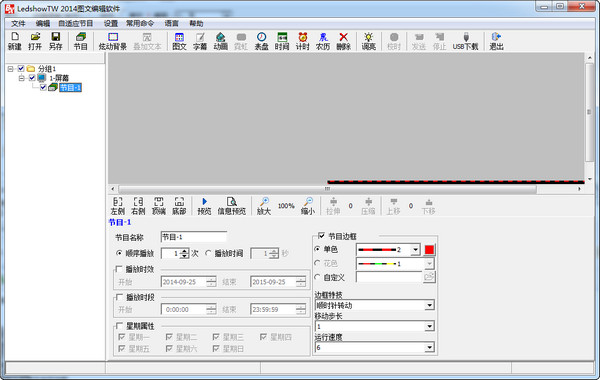Open the 边框特技 border effect dropdown
600x380 pixels.
[x=430, y=305]
